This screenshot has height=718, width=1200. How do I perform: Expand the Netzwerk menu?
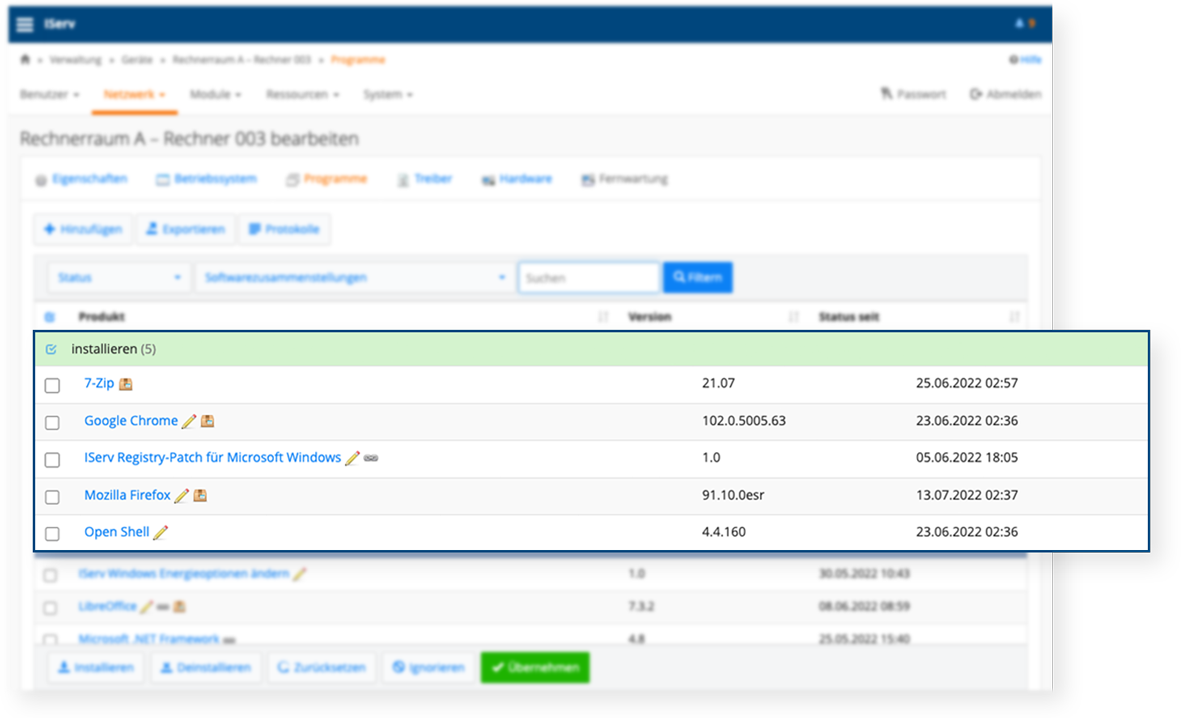point(134,94)
